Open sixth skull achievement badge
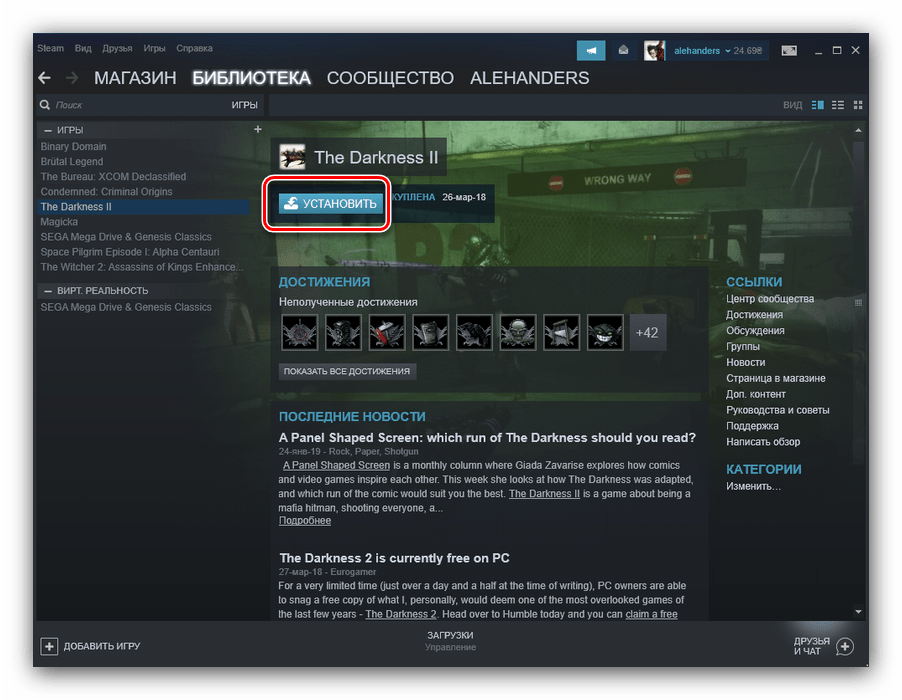The height and width of the screenshot is (700, 902). (x=518, y=332)
